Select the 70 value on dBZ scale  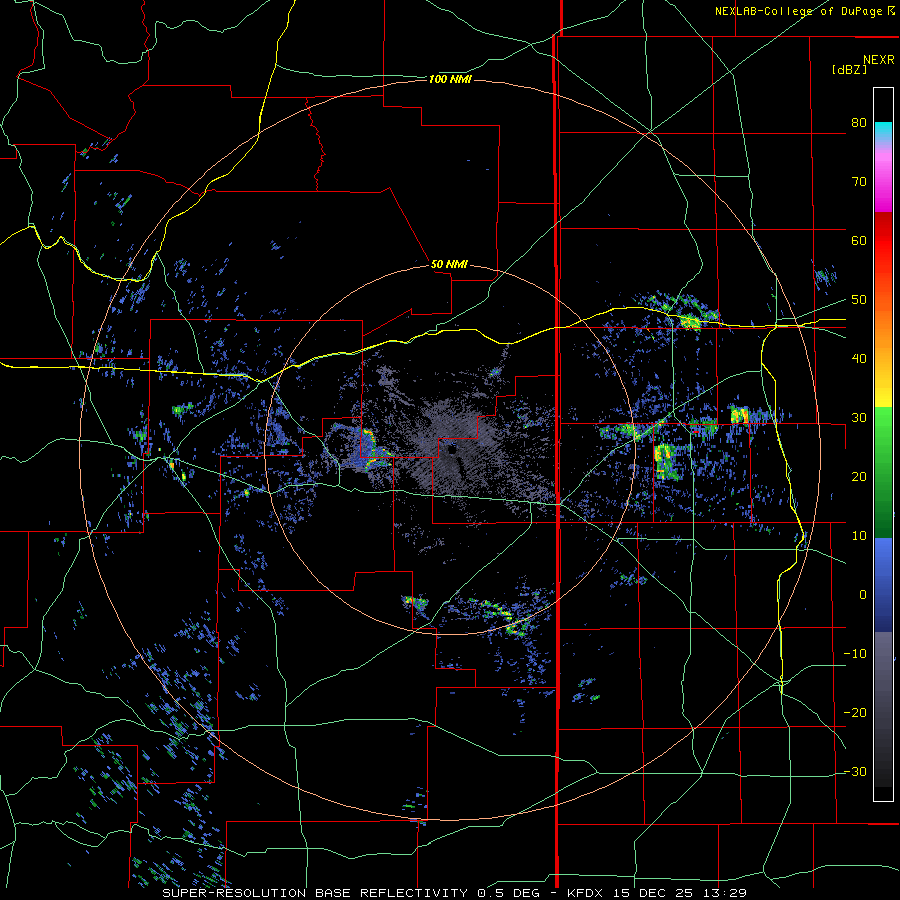[x=859, y=181]
